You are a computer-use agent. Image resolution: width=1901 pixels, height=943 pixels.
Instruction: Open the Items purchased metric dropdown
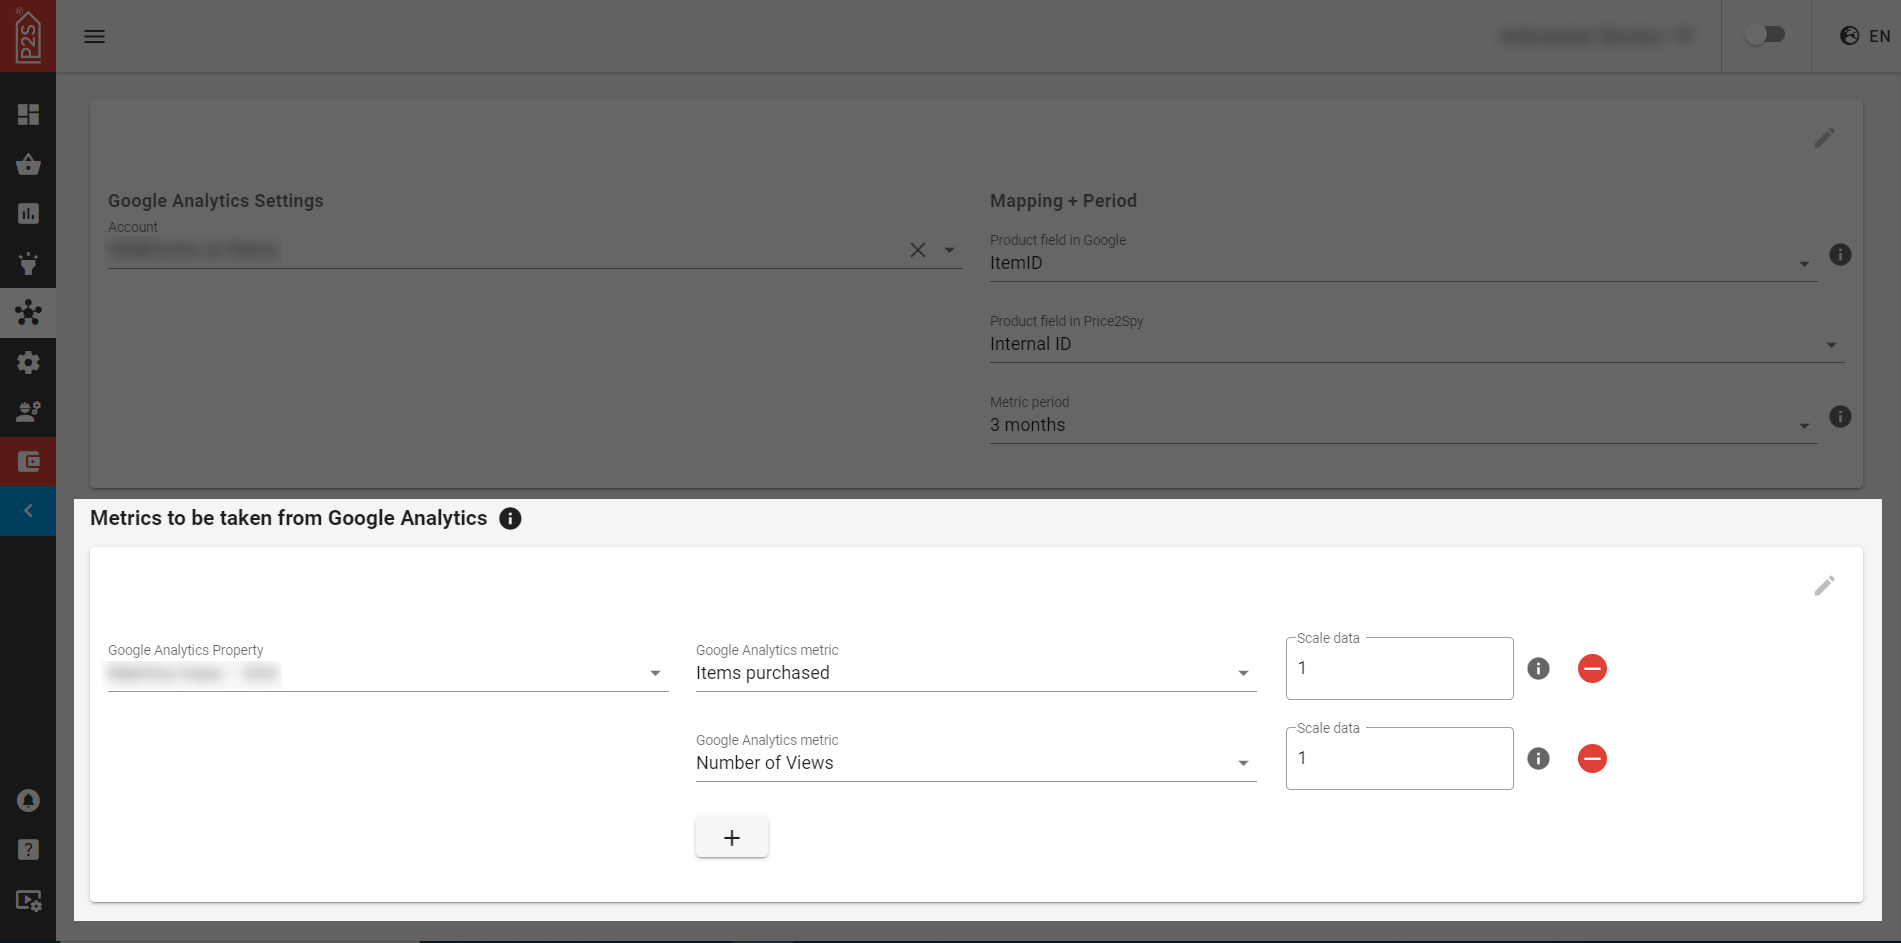[976, 673]
